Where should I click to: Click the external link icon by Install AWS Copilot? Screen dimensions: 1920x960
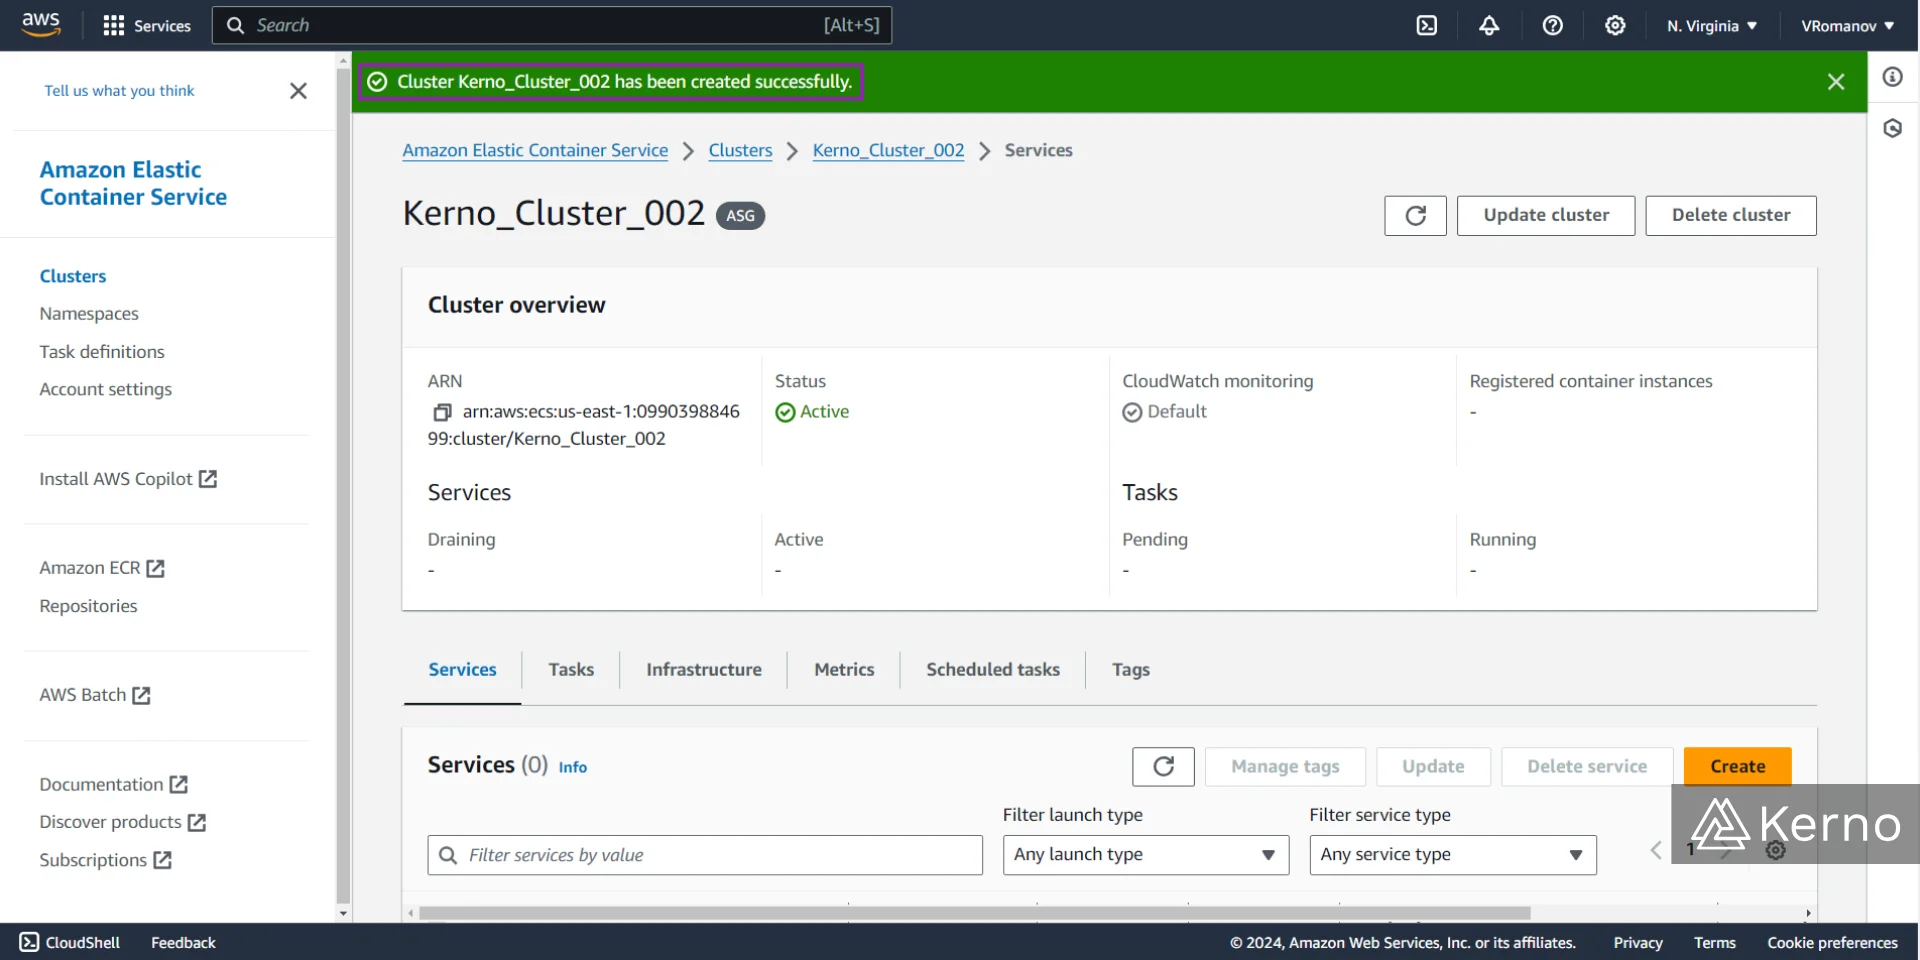point(208,479)
